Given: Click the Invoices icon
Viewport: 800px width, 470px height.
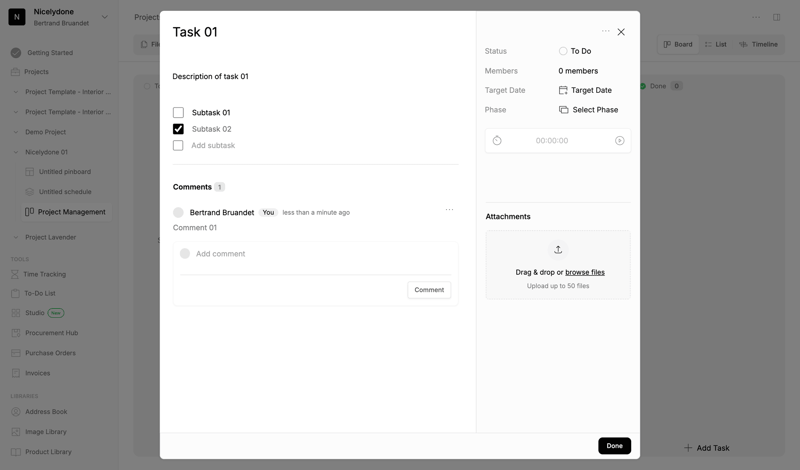Looking at the screenshot, I should (x=16, y=373).
